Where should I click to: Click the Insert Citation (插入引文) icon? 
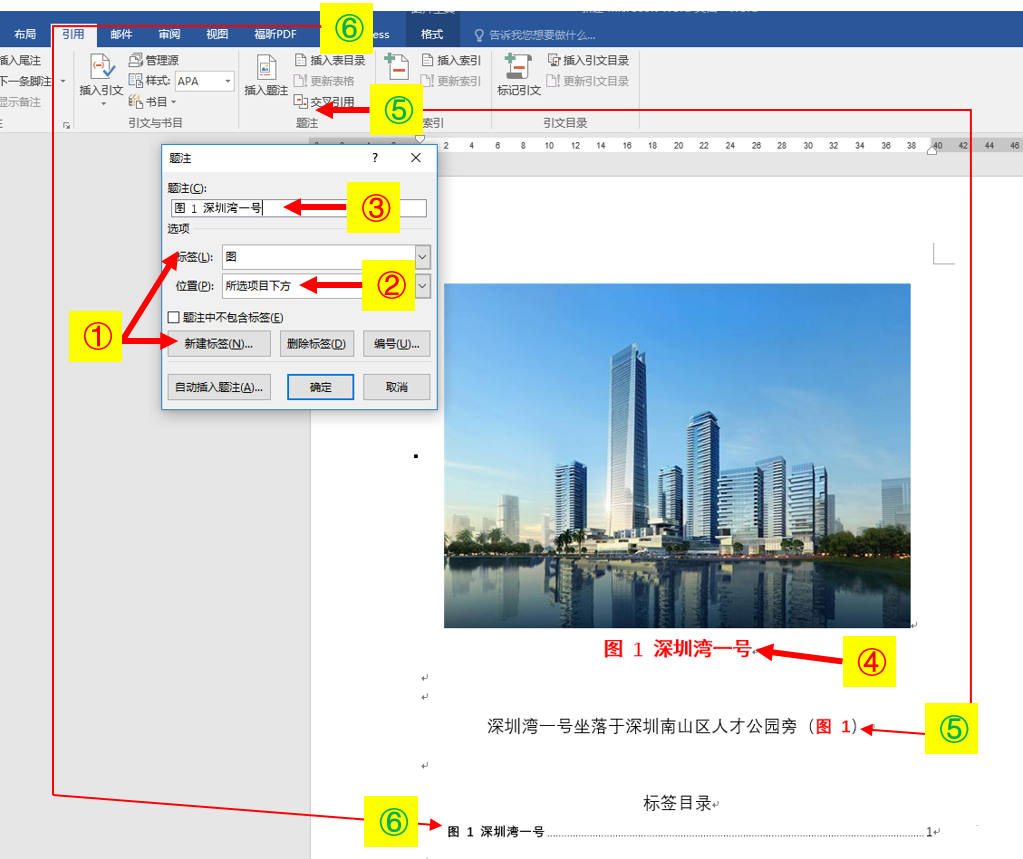[x=102, y=67]
